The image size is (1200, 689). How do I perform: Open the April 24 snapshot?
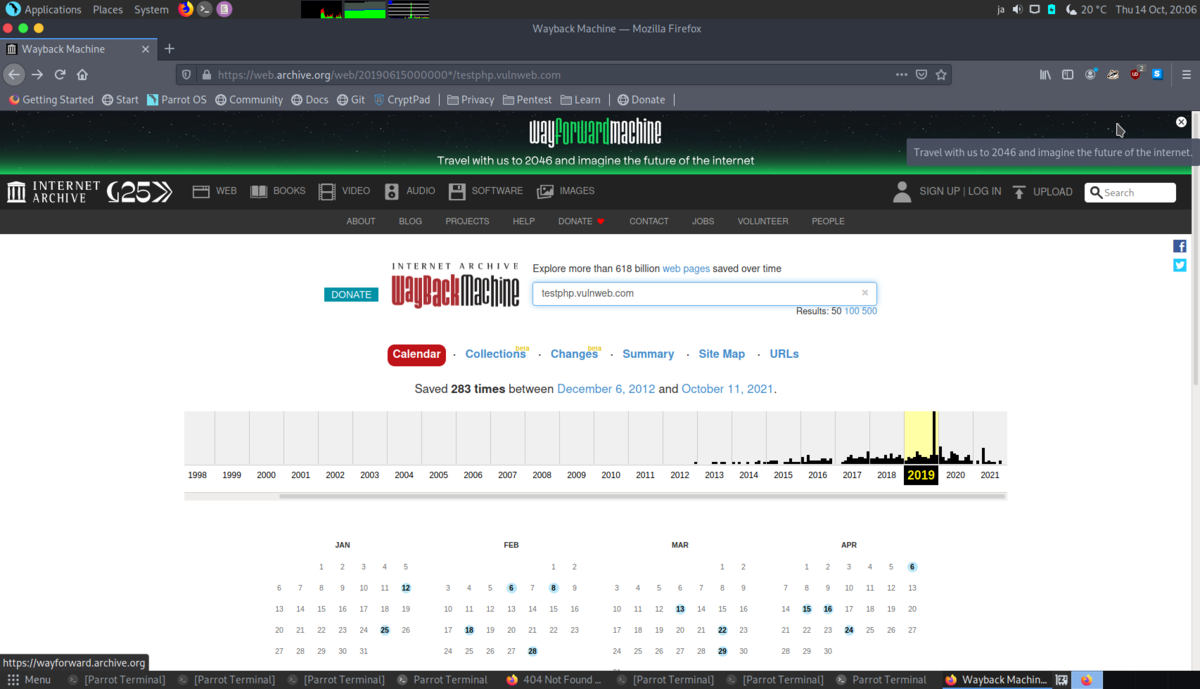click(849, 630)
